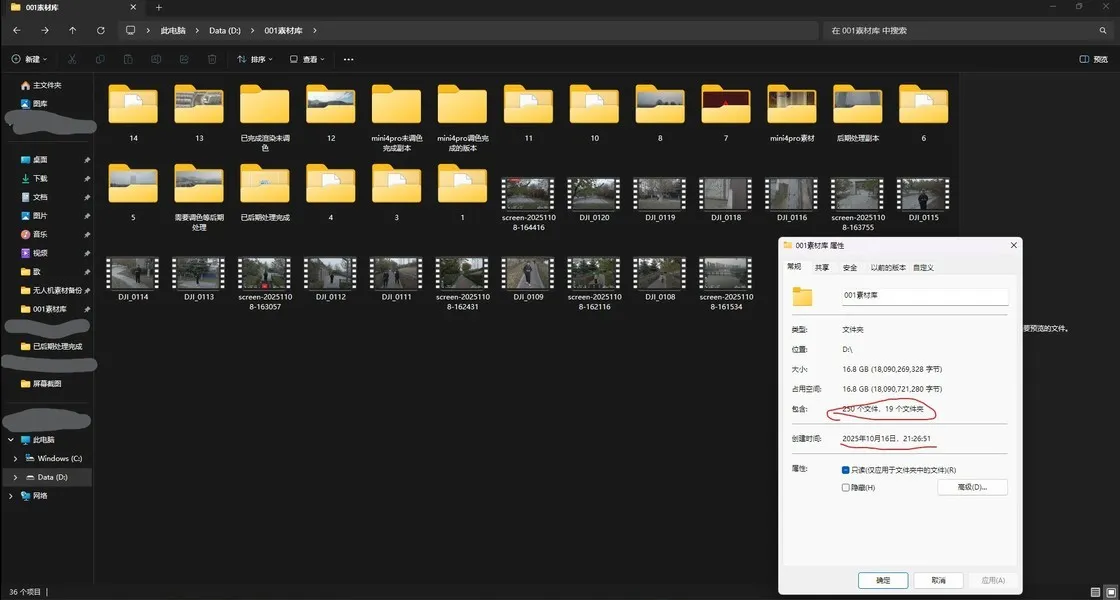The width and height of the screenshot is (1120, 600).
Task: Open the 查看 view dropdown
Action: coord(308,59)
